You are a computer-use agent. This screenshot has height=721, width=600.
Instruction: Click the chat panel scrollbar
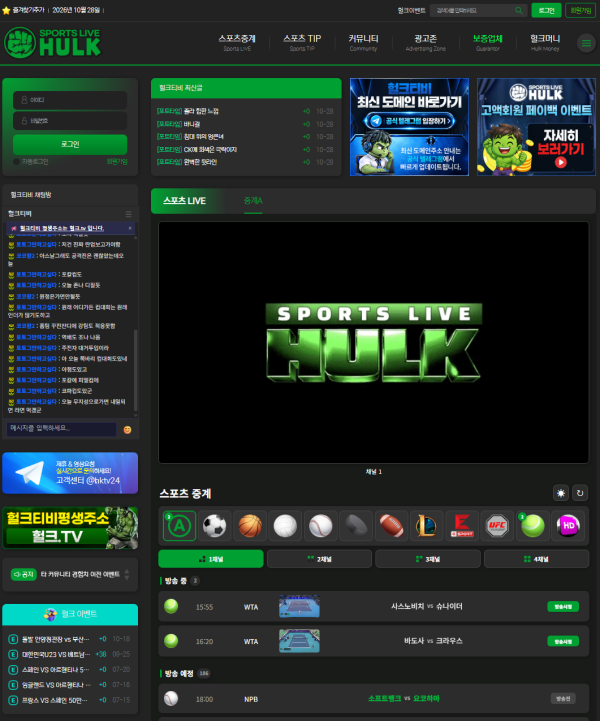pos(135,370)
